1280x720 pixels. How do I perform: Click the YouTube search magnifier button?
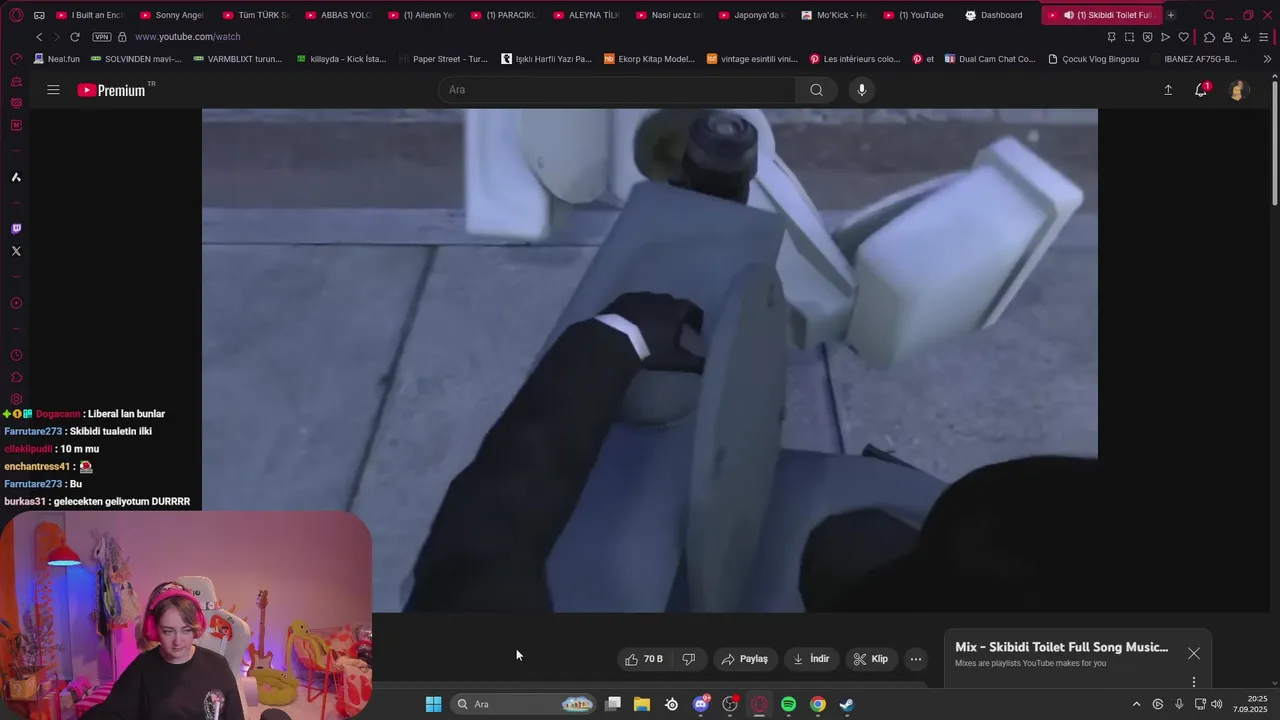[x=817, y=90]
